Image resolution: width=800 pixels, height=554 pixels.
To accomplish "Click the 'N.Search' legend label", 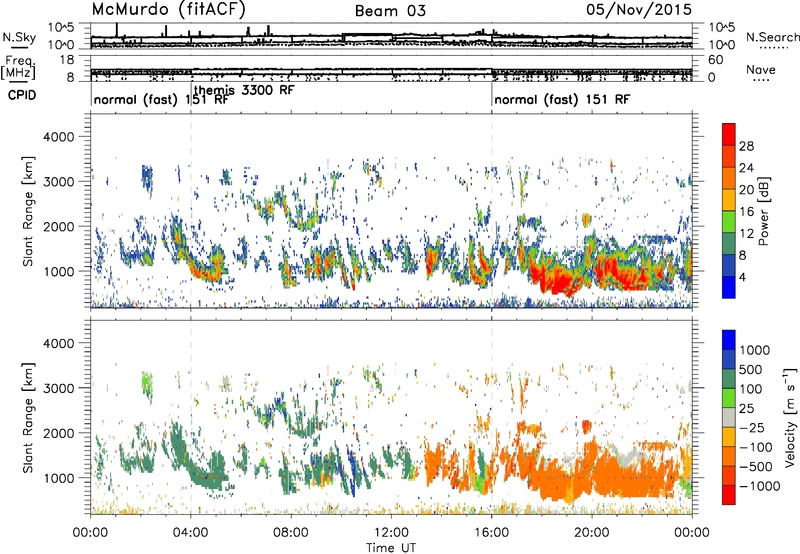I will click(x=772, y=37).
